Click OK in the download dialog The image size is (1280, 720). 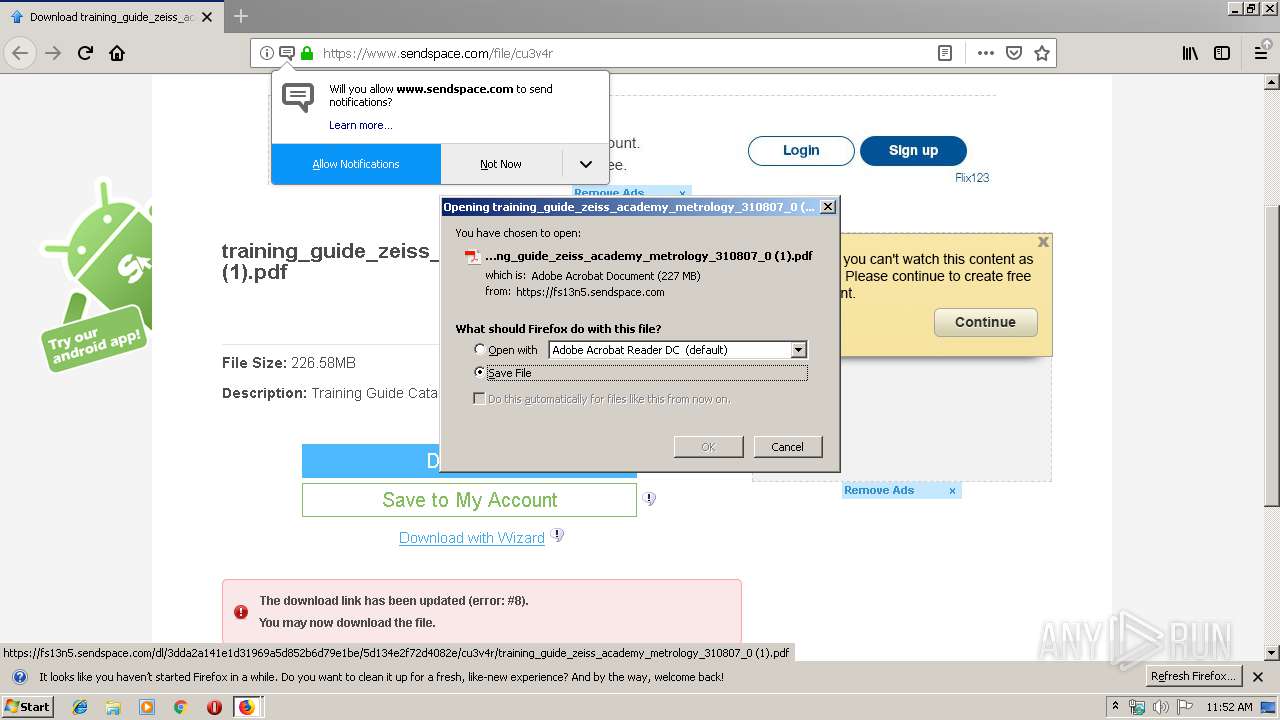tap(708, 447)
